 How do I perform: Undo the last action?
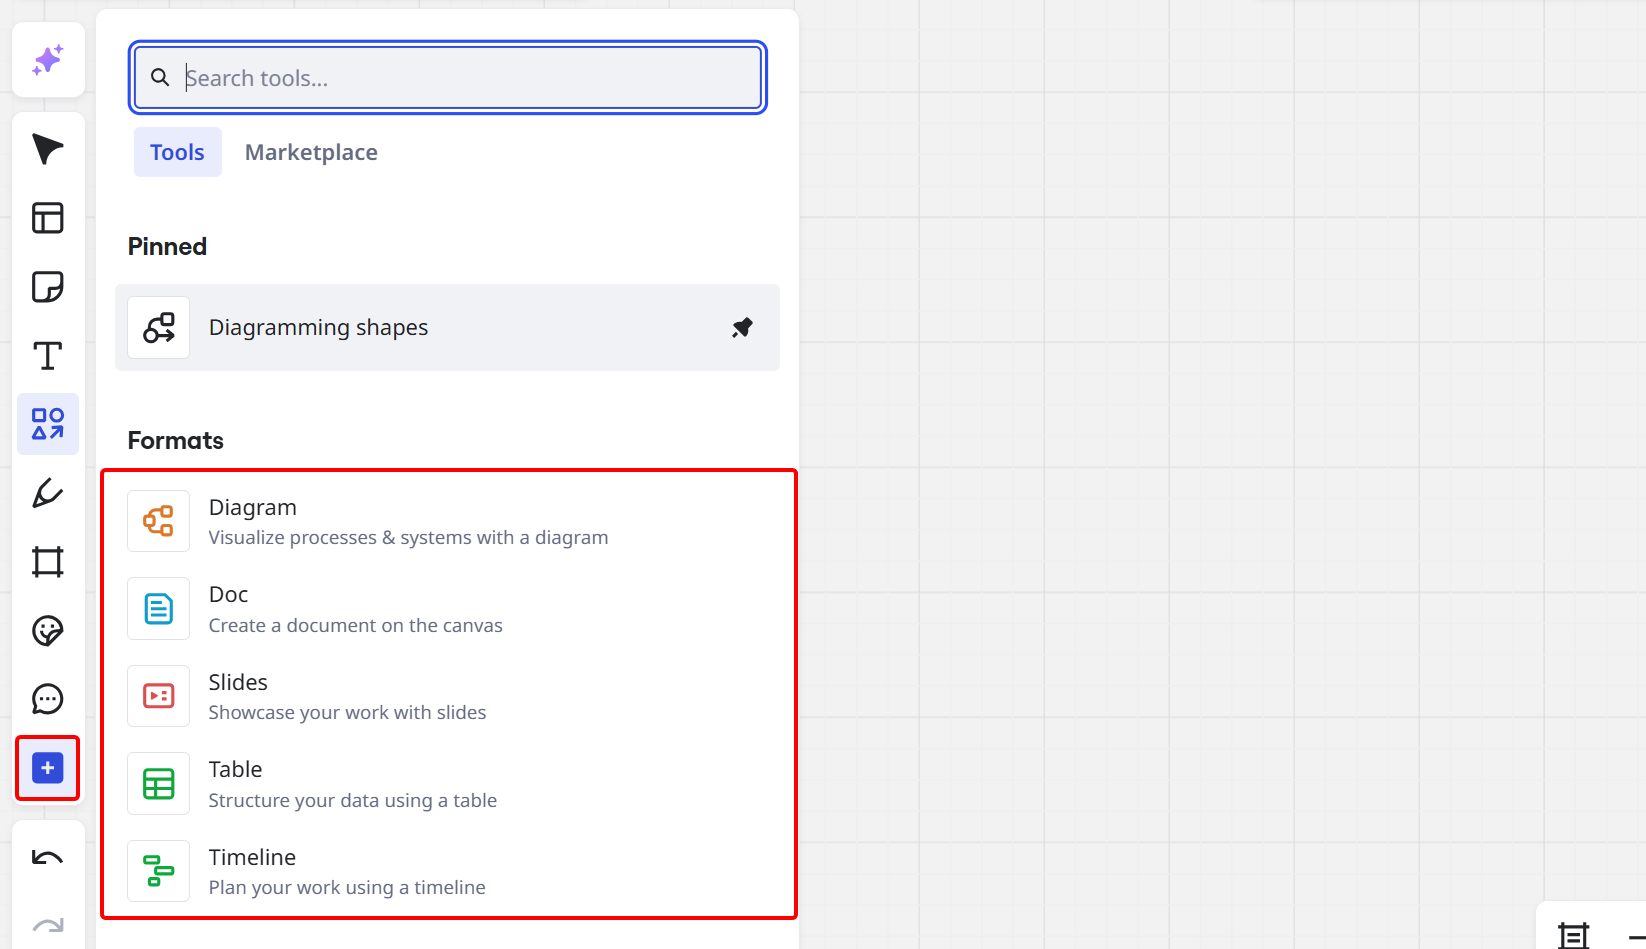tap(47, 857)
